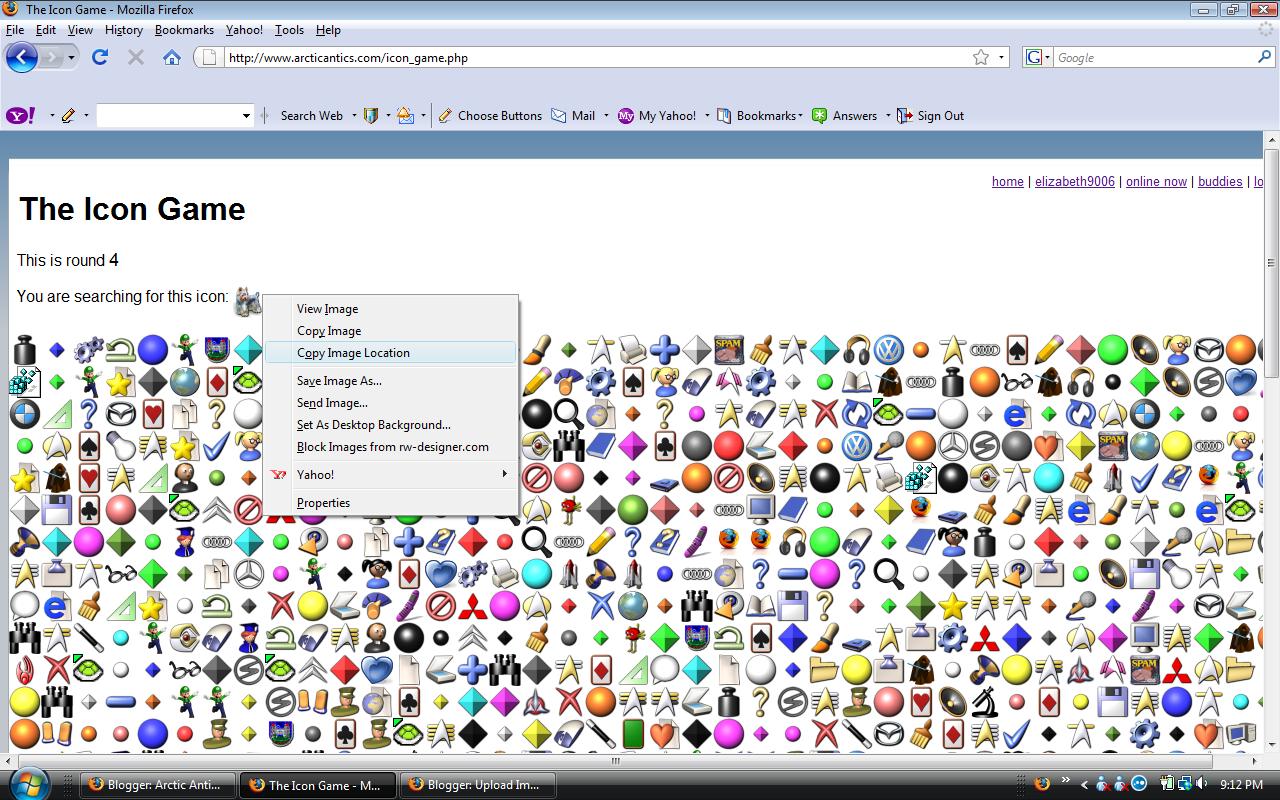Open the Yahoo Bookmarks toolbar dropdown

pos(760,116)
